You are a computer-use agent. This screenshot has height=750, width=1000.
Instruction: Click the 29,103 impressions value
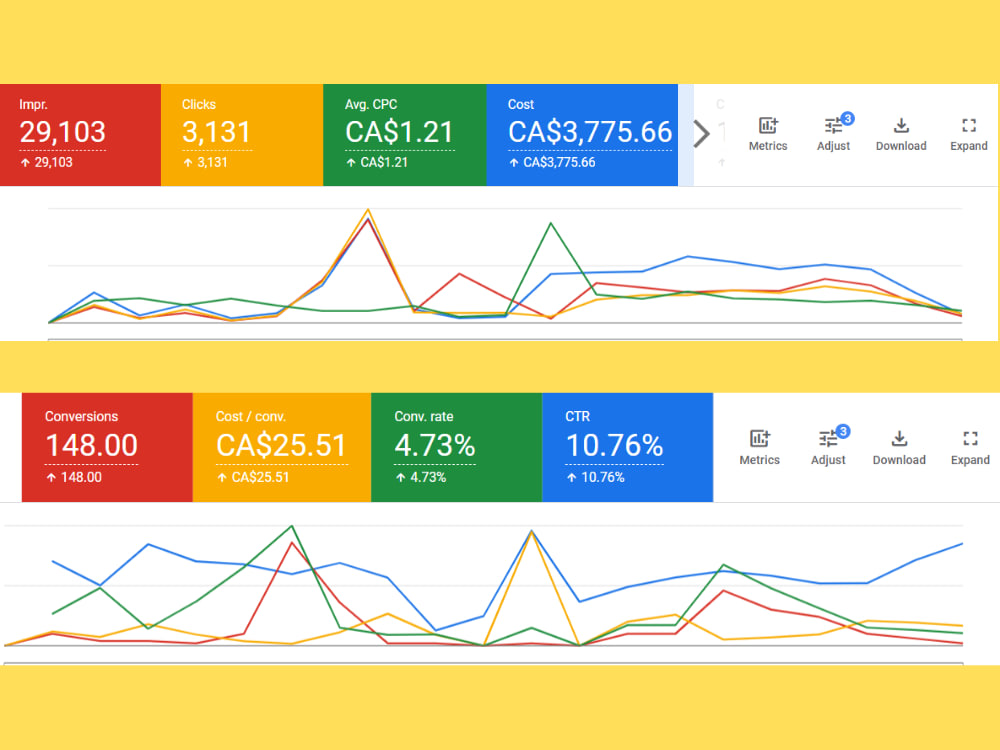(62, 132)
